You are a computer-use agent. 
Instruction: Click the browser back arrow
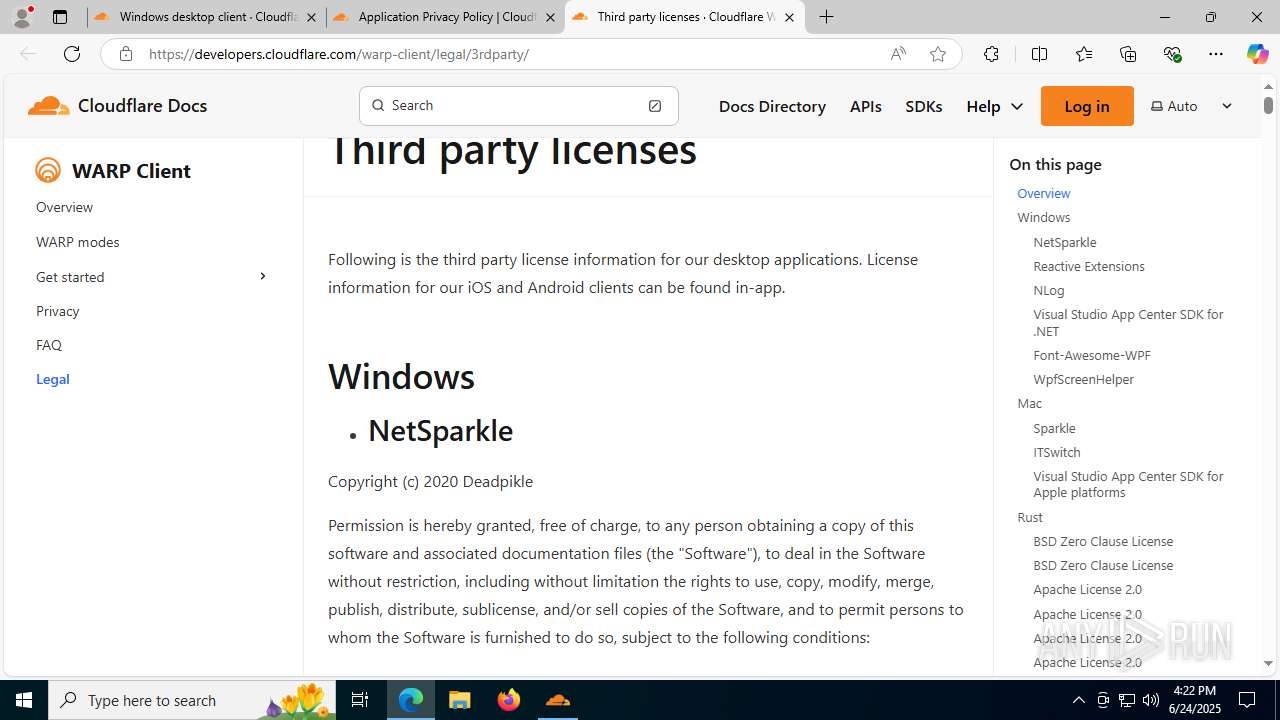pos(28,54)
